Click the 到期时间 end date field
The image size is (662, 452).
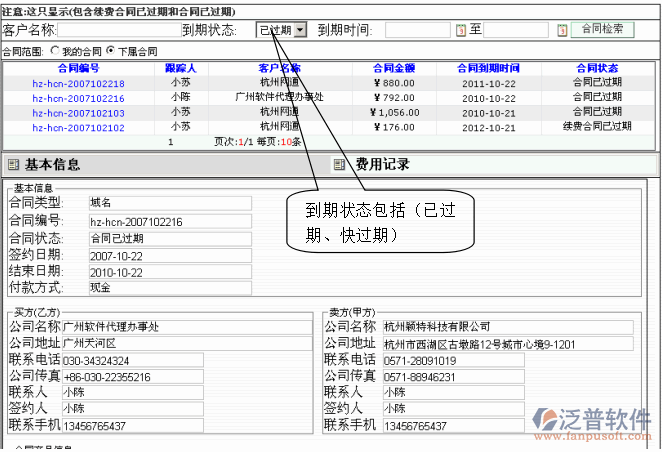520,31
